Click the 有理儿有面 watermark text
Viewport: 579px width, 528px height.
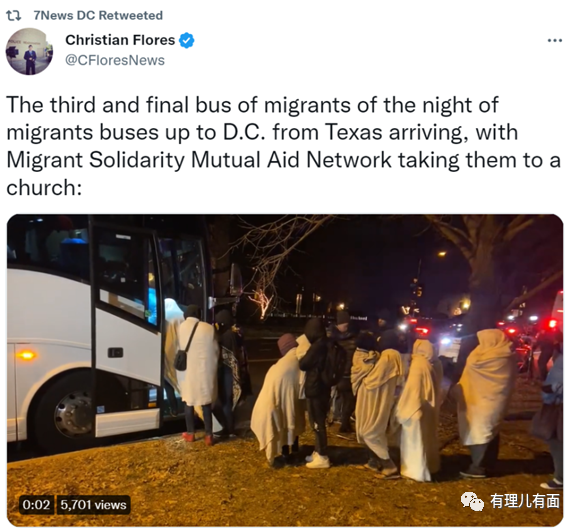click(524, 501)
